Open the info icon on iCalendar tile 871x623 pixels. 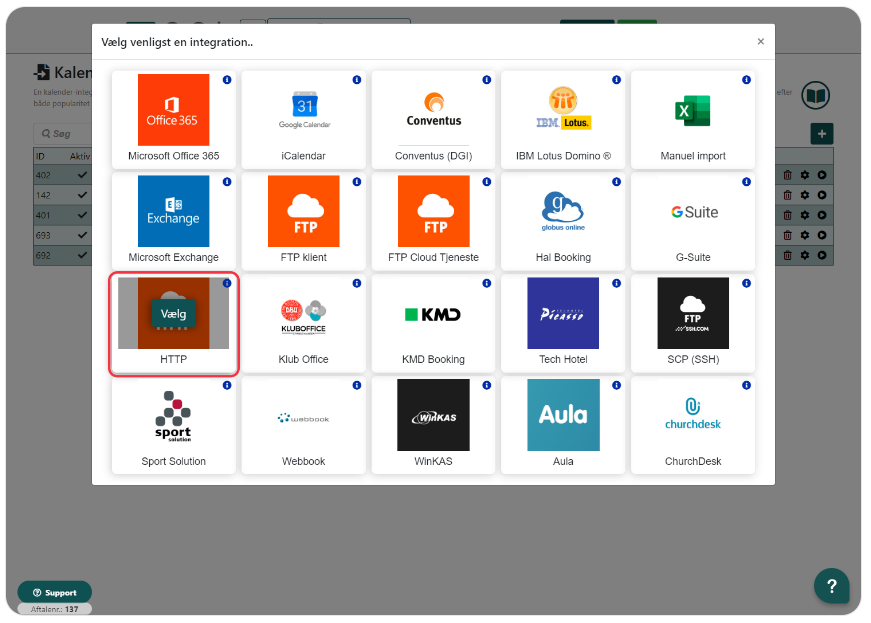357,80
